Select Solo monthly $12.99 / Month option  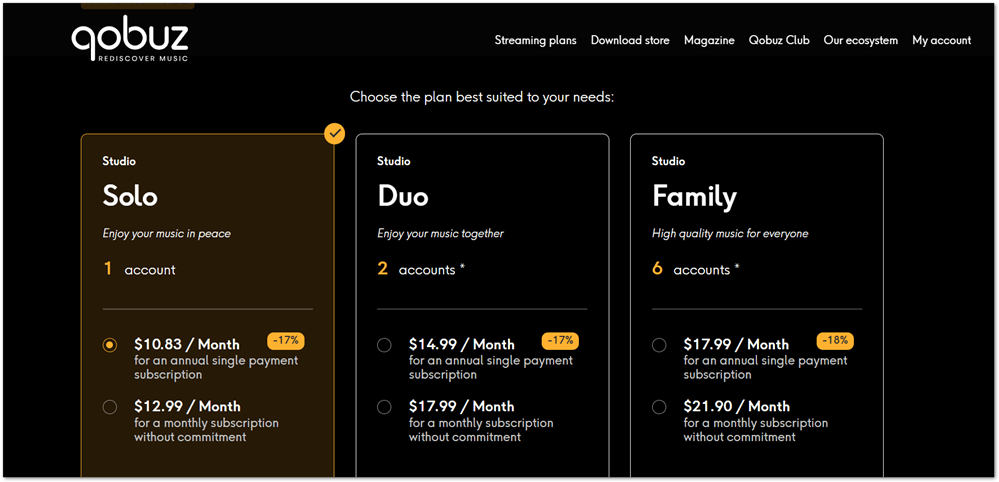click(x=110, y=407)
